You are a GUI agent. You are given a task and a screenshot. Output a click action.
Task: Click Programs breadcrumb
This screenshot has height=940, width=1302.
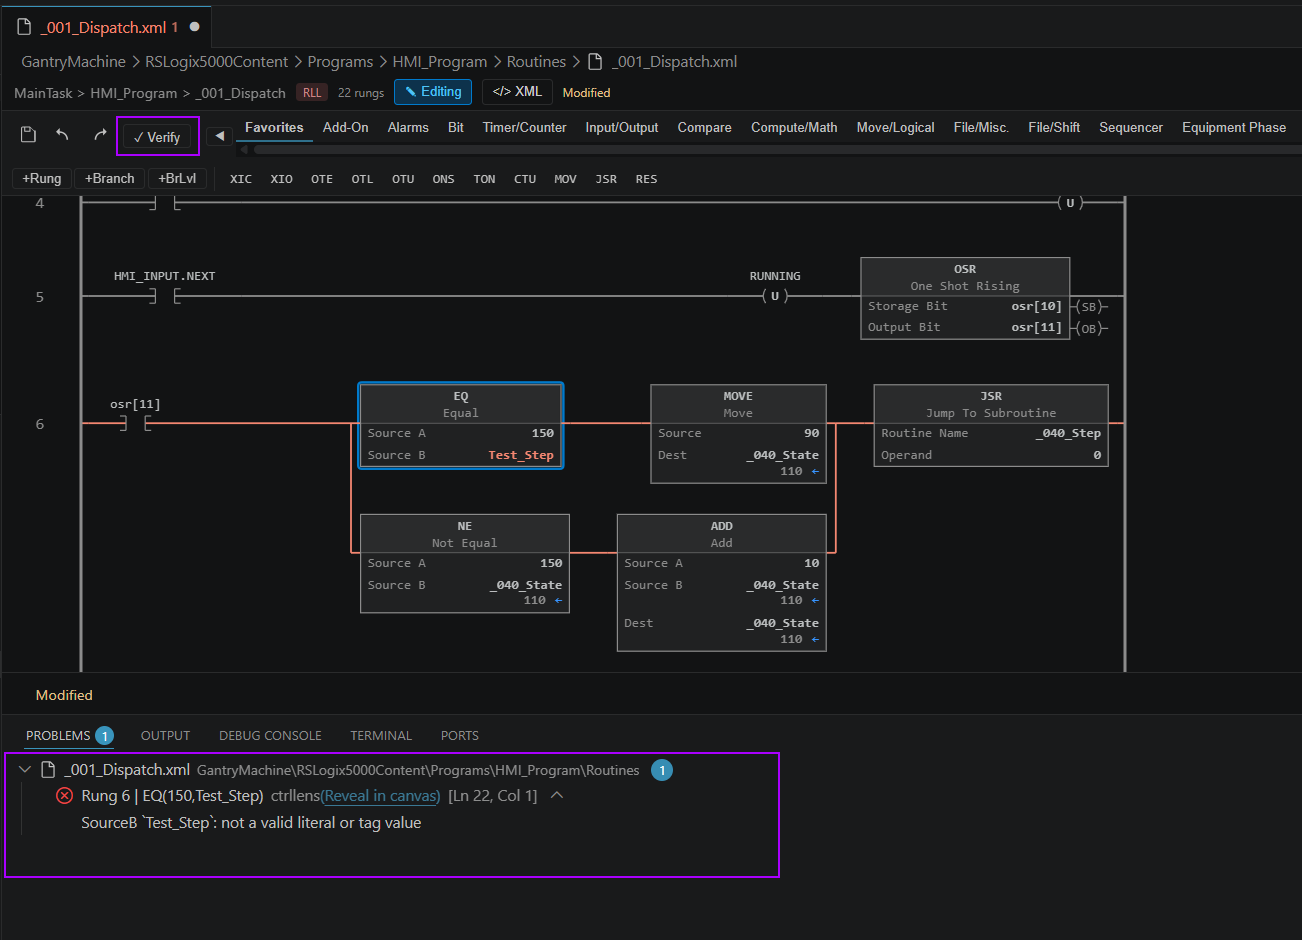coord(340,62)
